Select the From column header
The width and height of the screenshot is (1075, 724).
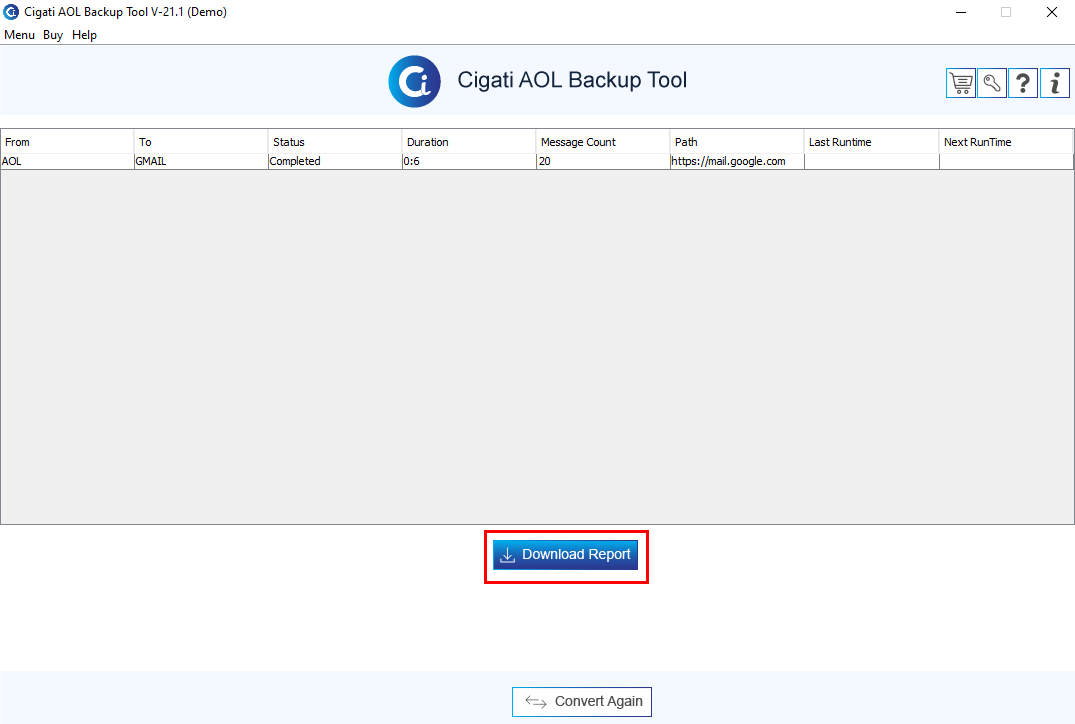pos(67,142)
